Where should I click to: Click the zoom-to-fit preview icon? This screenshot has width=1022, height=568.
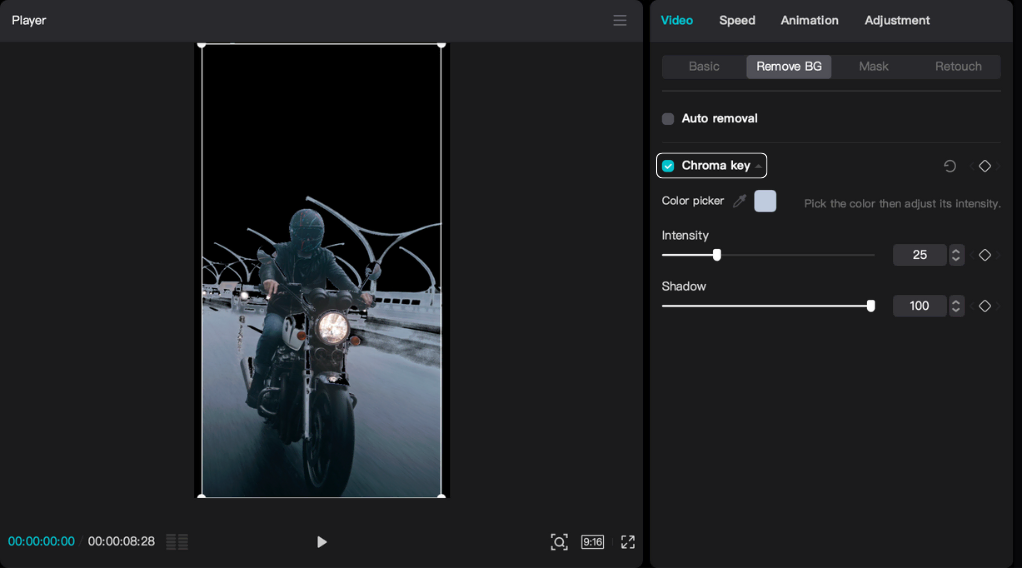coord(559,542)
